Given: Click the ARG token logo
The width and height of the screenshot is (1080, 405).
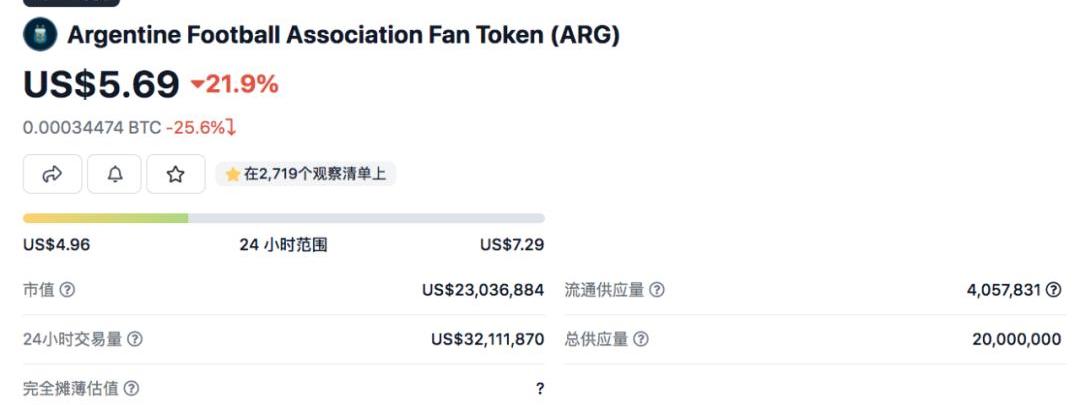Looking at the screenshot, I should [39, 35].
